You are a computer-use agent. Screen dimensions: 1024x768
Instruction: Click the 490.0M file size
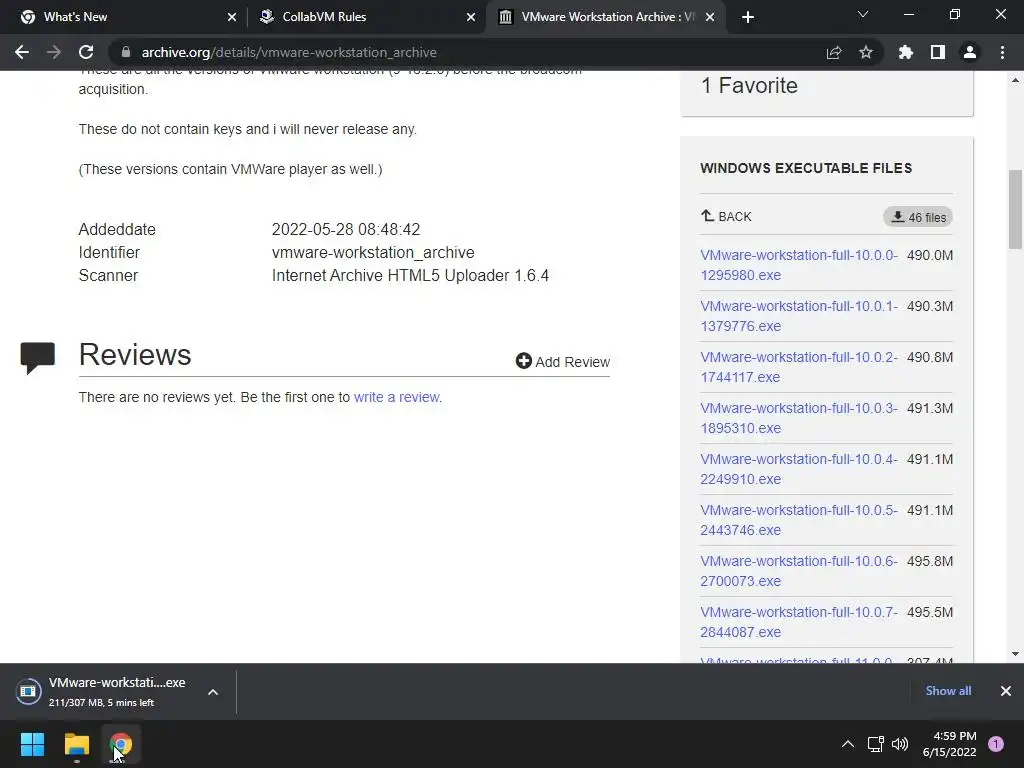[929, 255]
